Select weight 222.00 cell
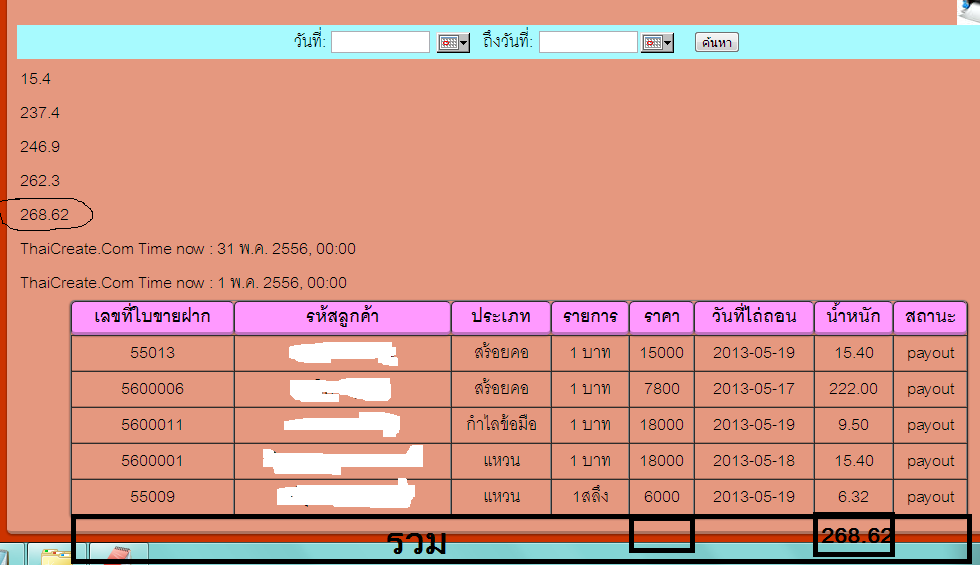Viewport: 980px width, 565px height. 853,389
